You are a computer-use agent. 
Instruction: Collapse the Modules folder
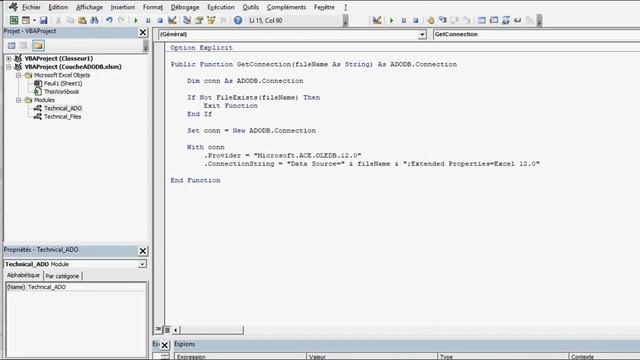[x=18, y=100]
